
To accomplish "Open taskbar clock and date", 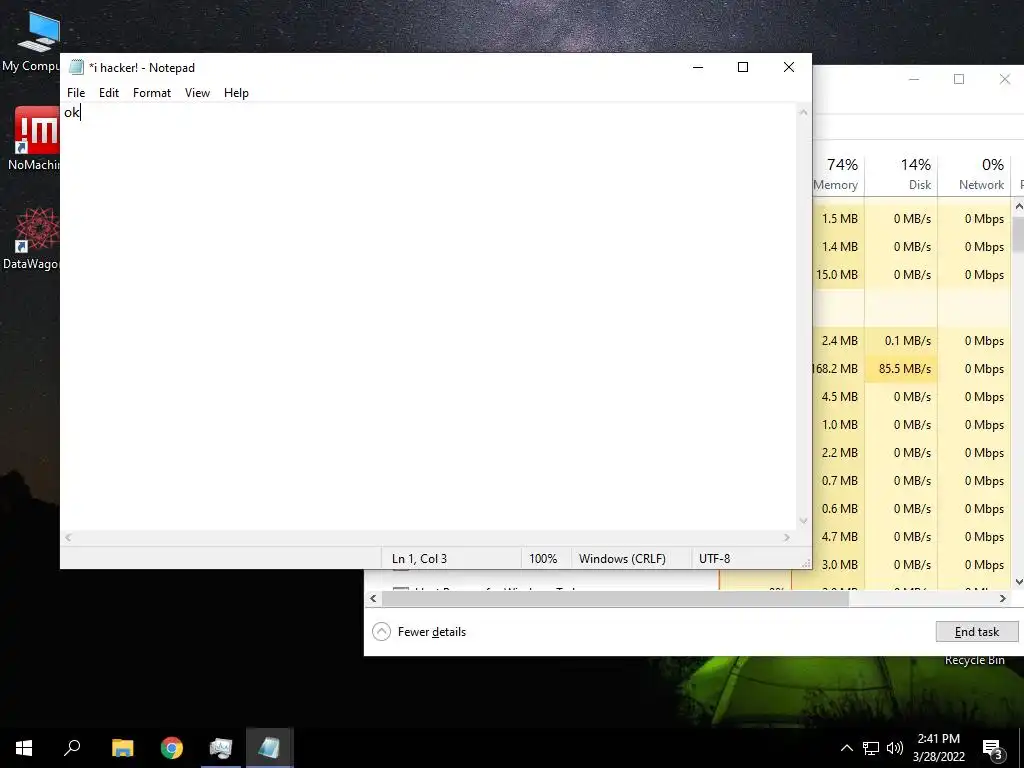I will 938,748.
